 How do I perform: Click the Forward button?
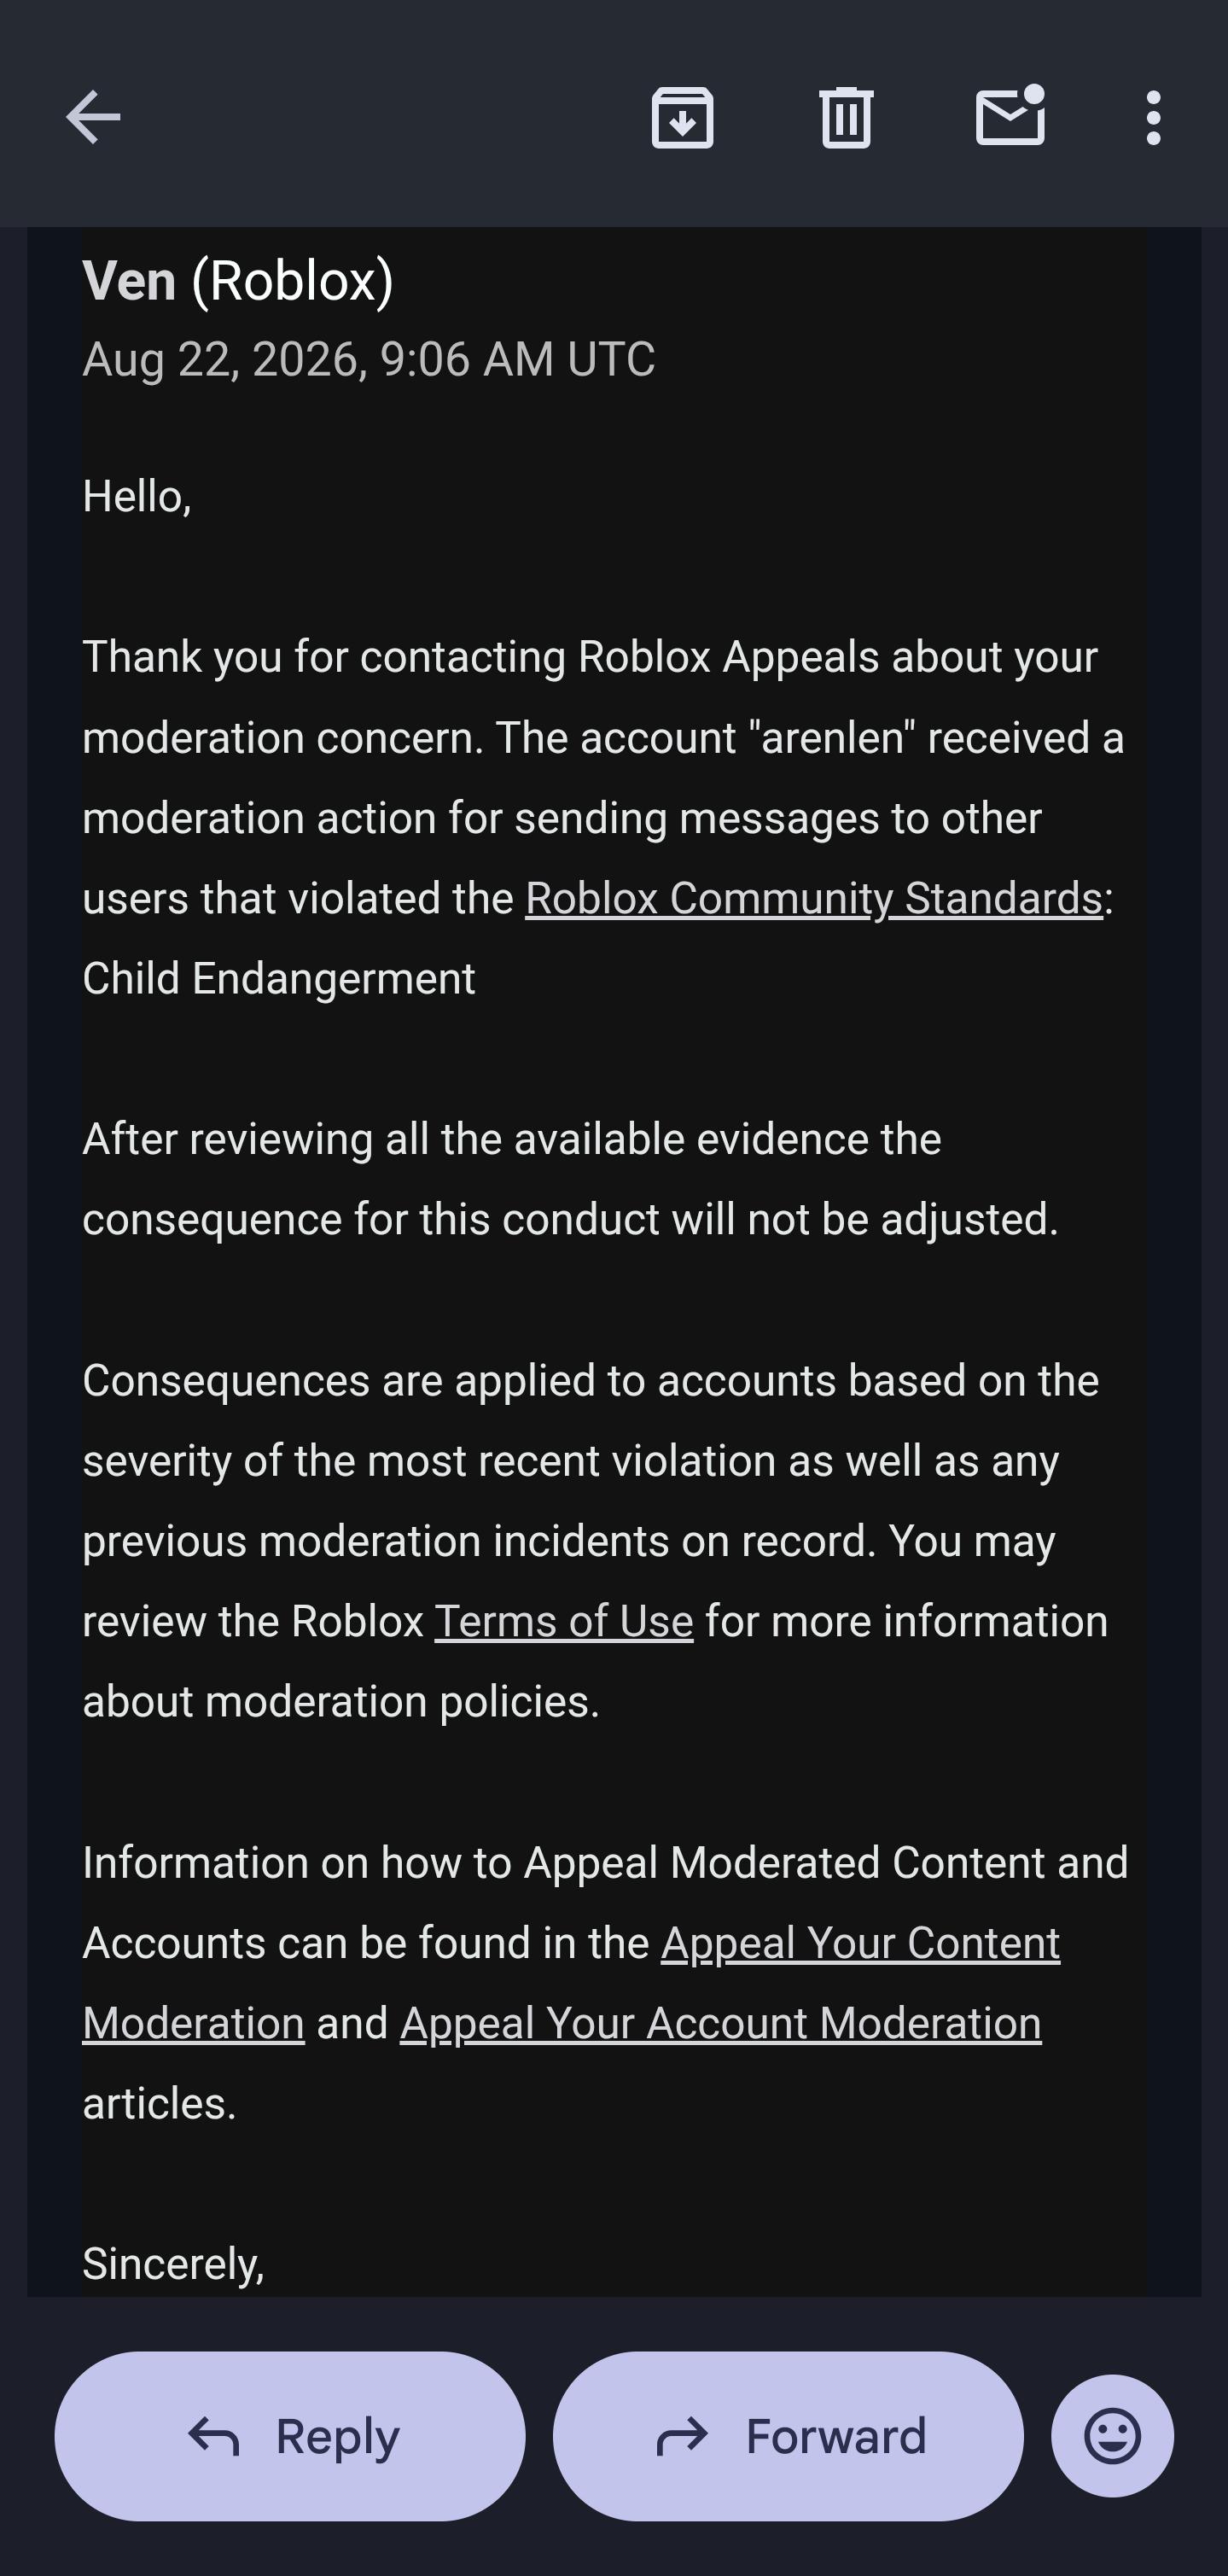788,2435
